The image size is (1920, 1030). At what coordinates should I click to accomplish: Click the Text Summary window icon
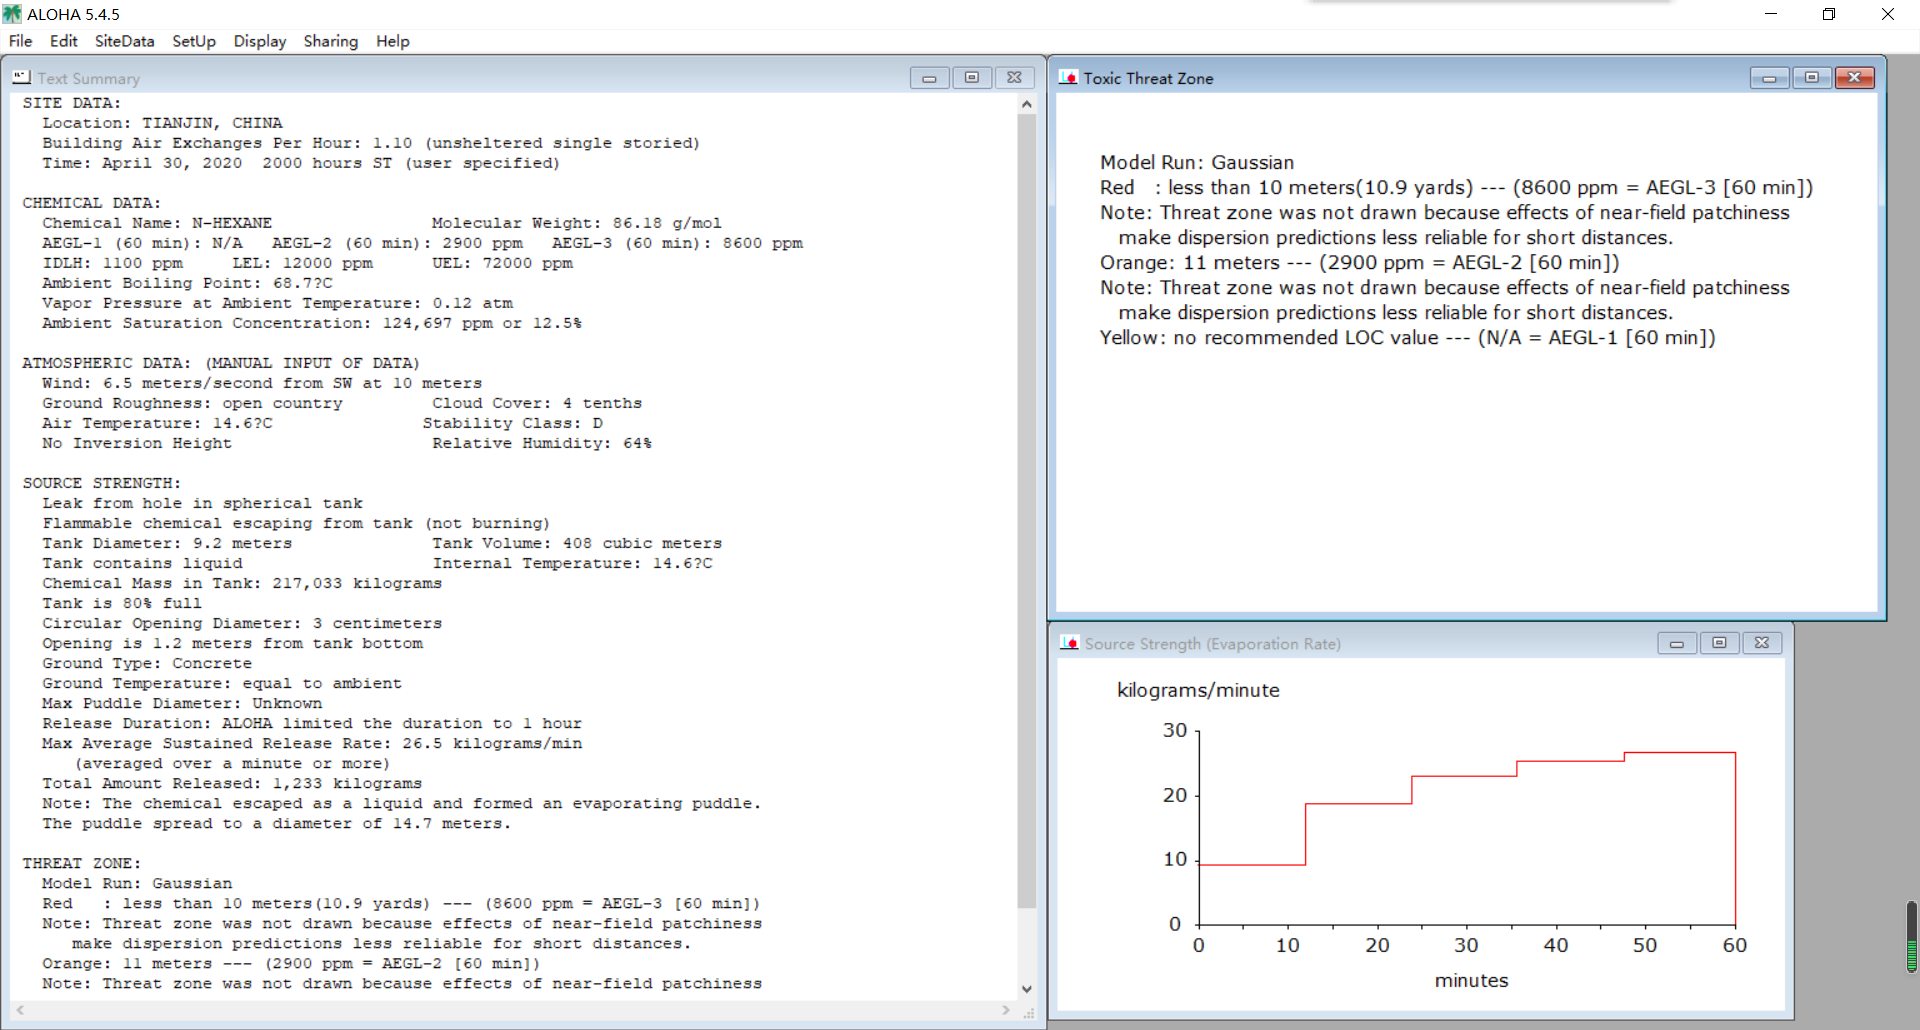[x=21, y=77]
